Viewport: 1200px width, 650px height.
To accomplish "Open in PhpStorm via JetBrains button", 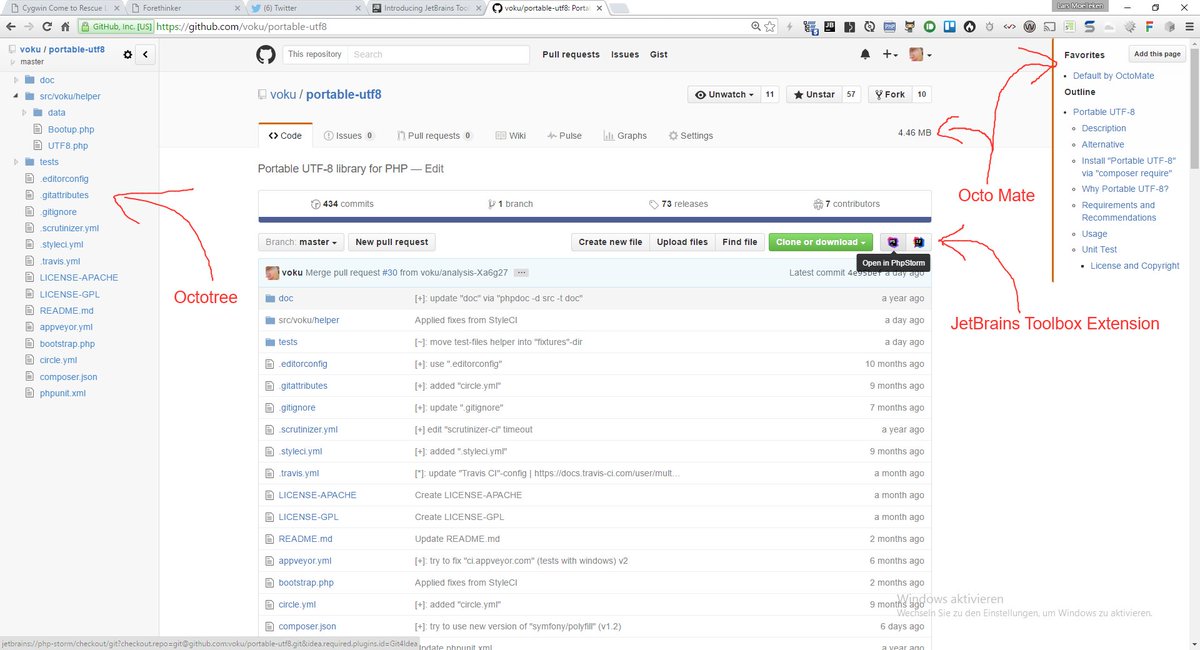I will pos(893,242).
